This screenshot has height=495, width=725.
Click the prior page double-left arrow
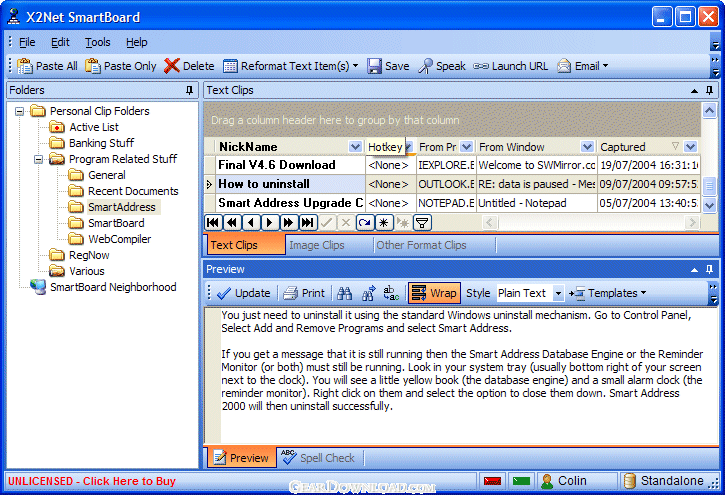coord(232,223)
